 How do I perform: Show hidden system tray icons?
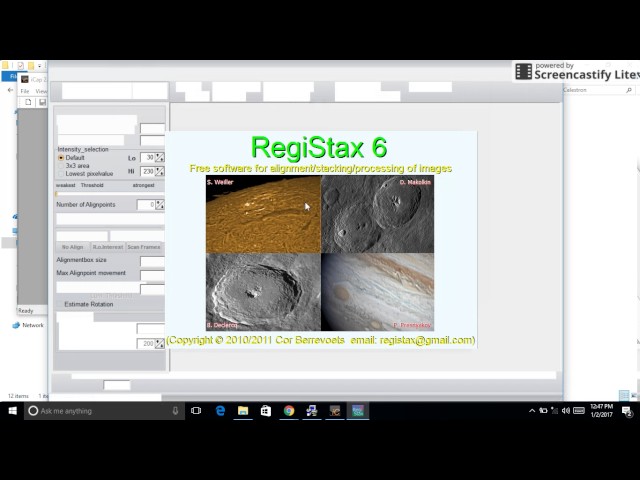point(531,411)
